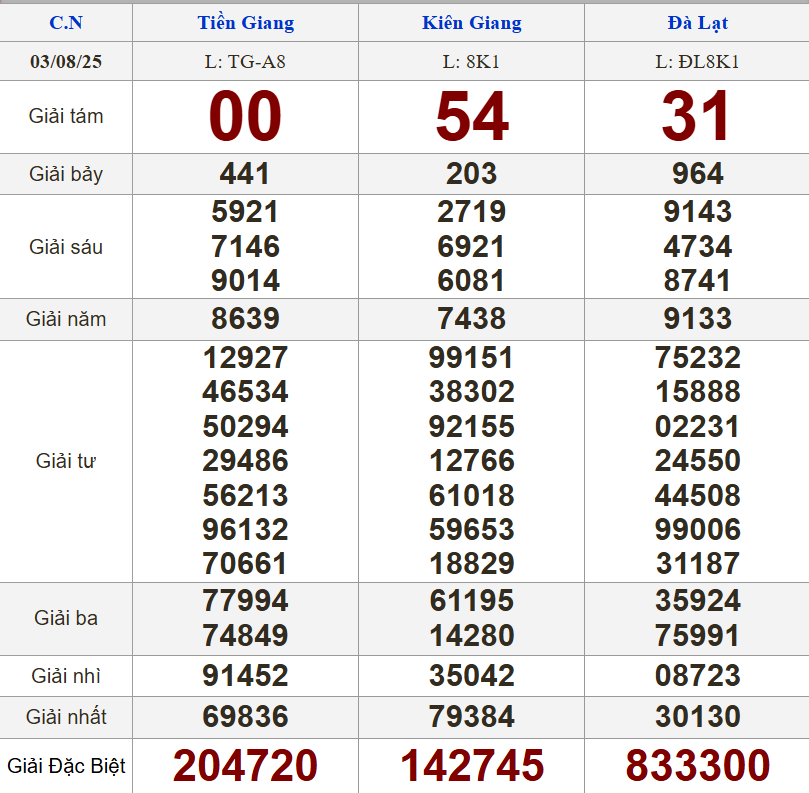Click the C.N day header link

click(66, 23)
